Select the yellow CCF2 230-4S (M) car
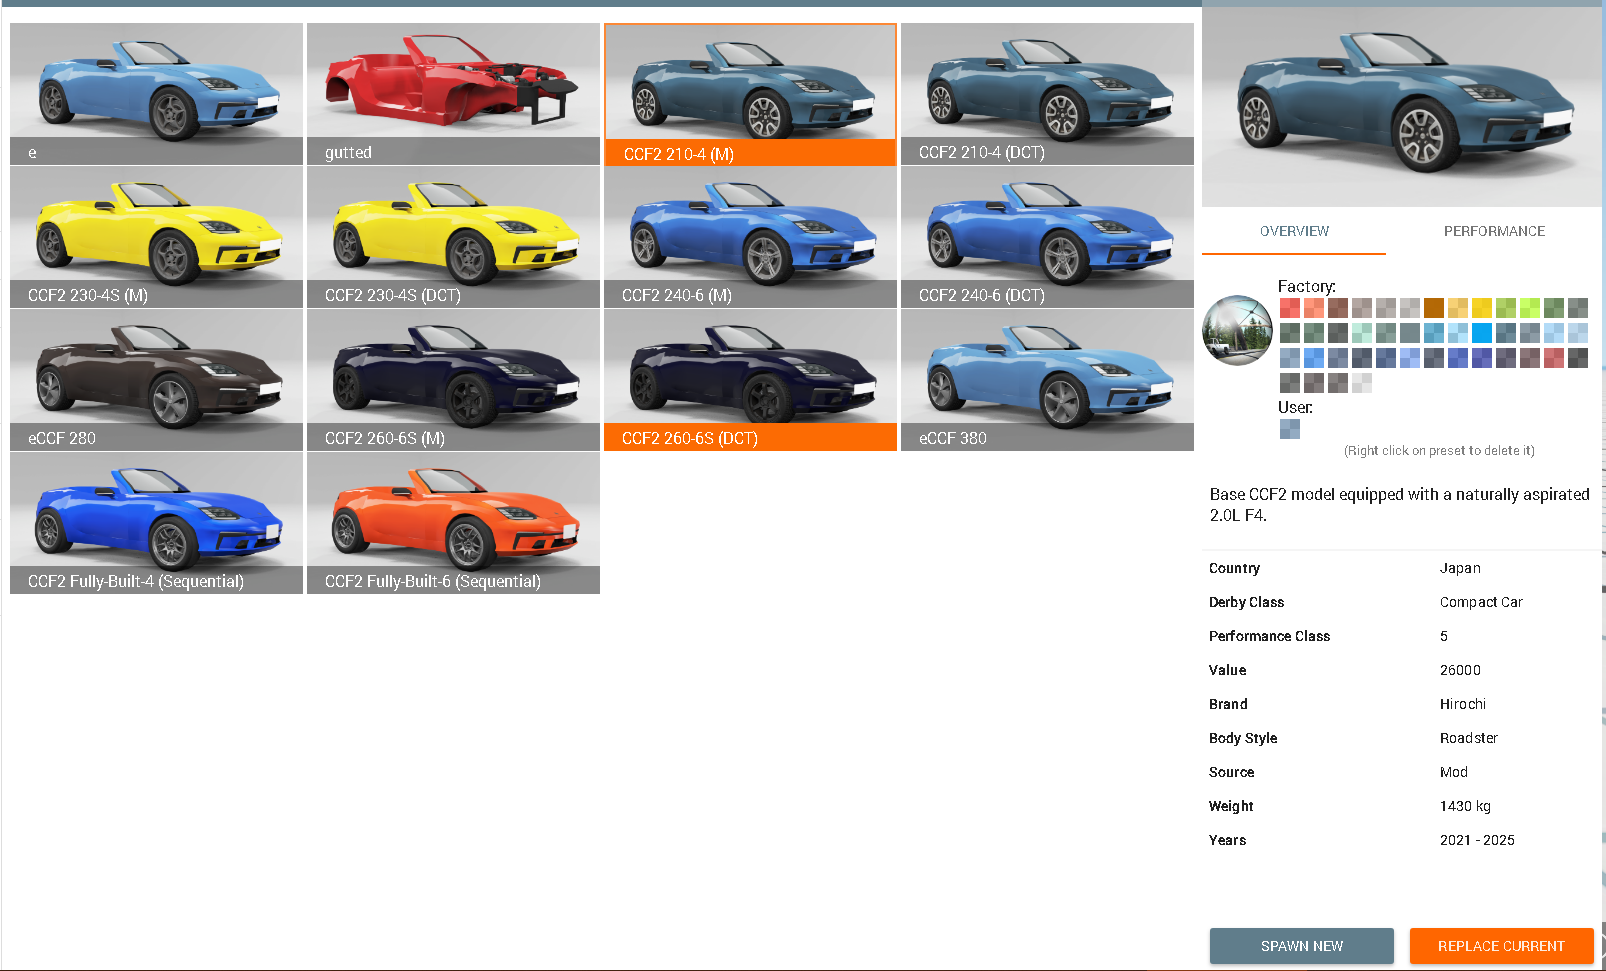This screenshot has height=971, width=1606. pos(156,237)
